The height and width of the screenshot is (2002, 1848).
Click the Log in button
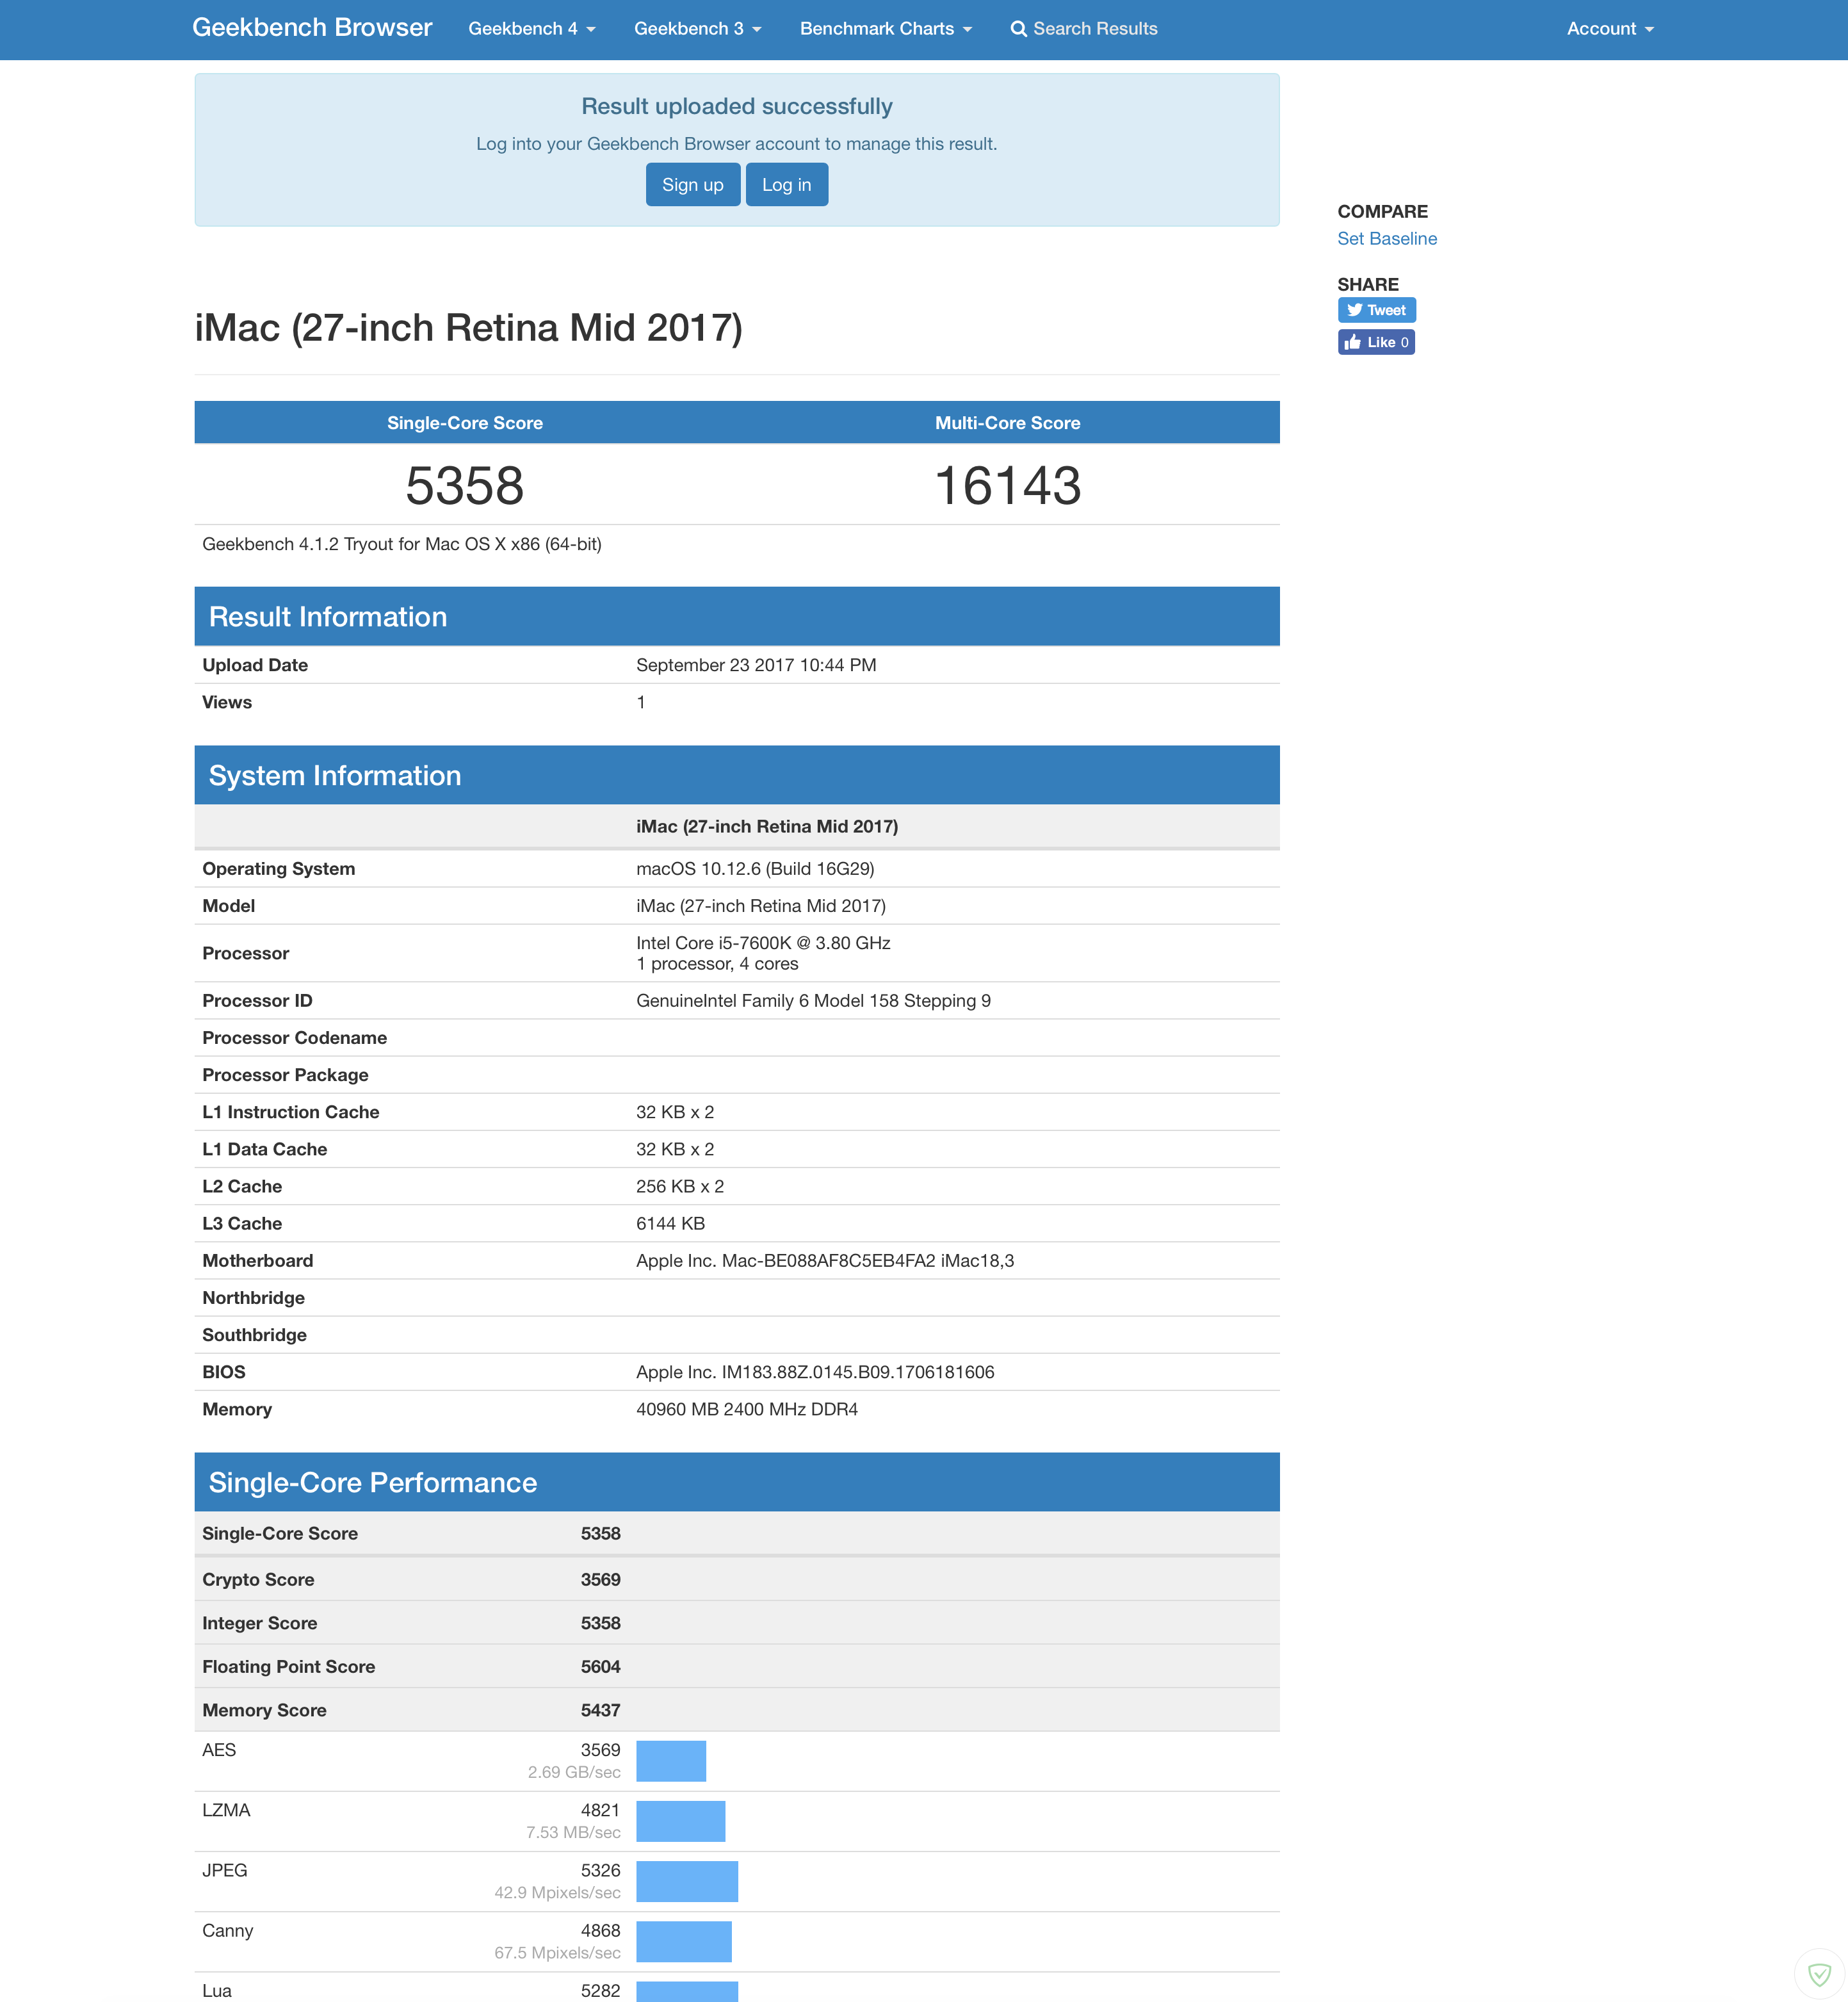787,185
